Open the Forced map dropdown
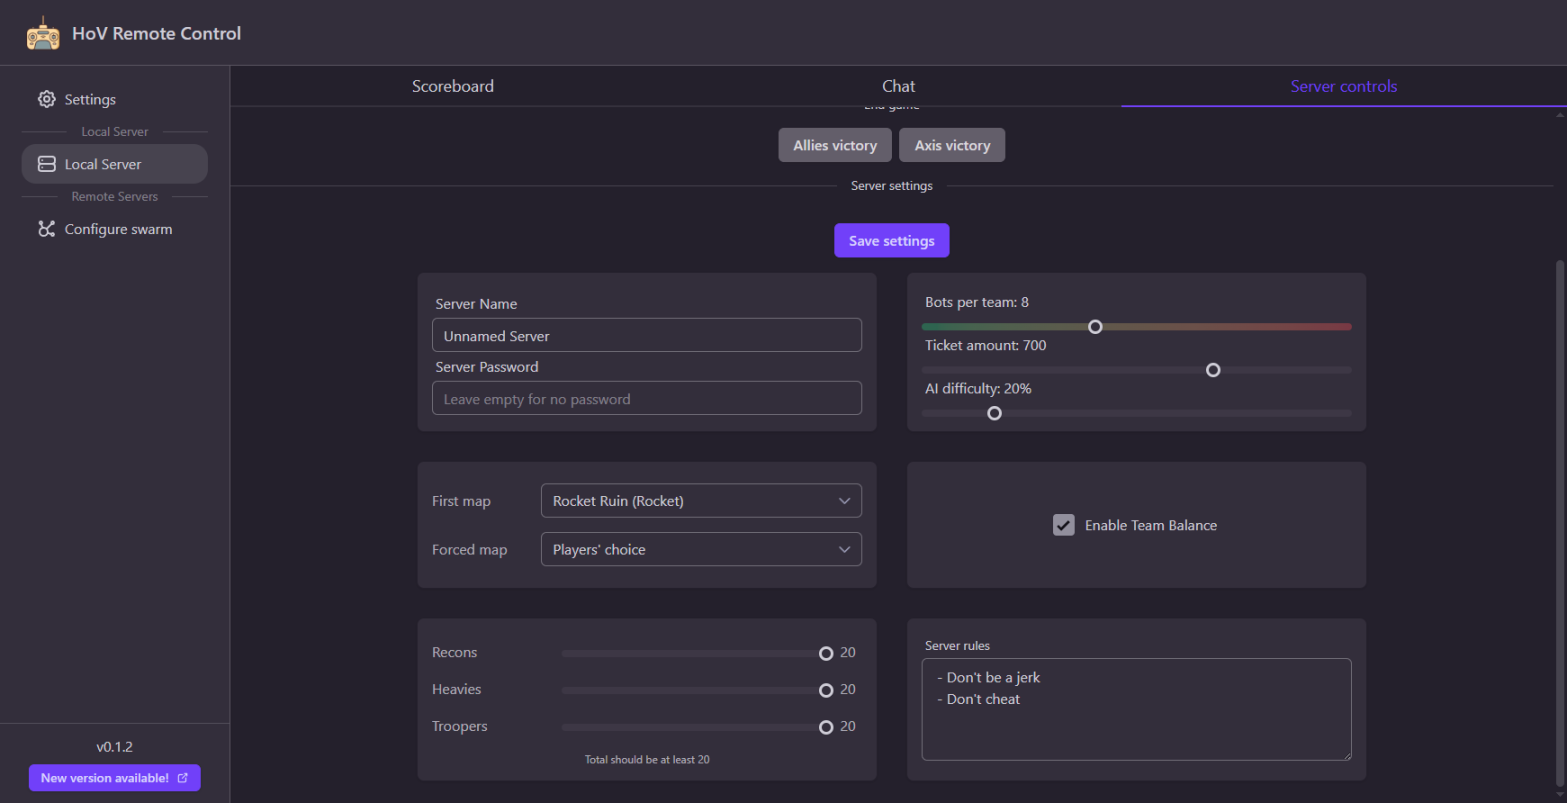 point(701,549)
